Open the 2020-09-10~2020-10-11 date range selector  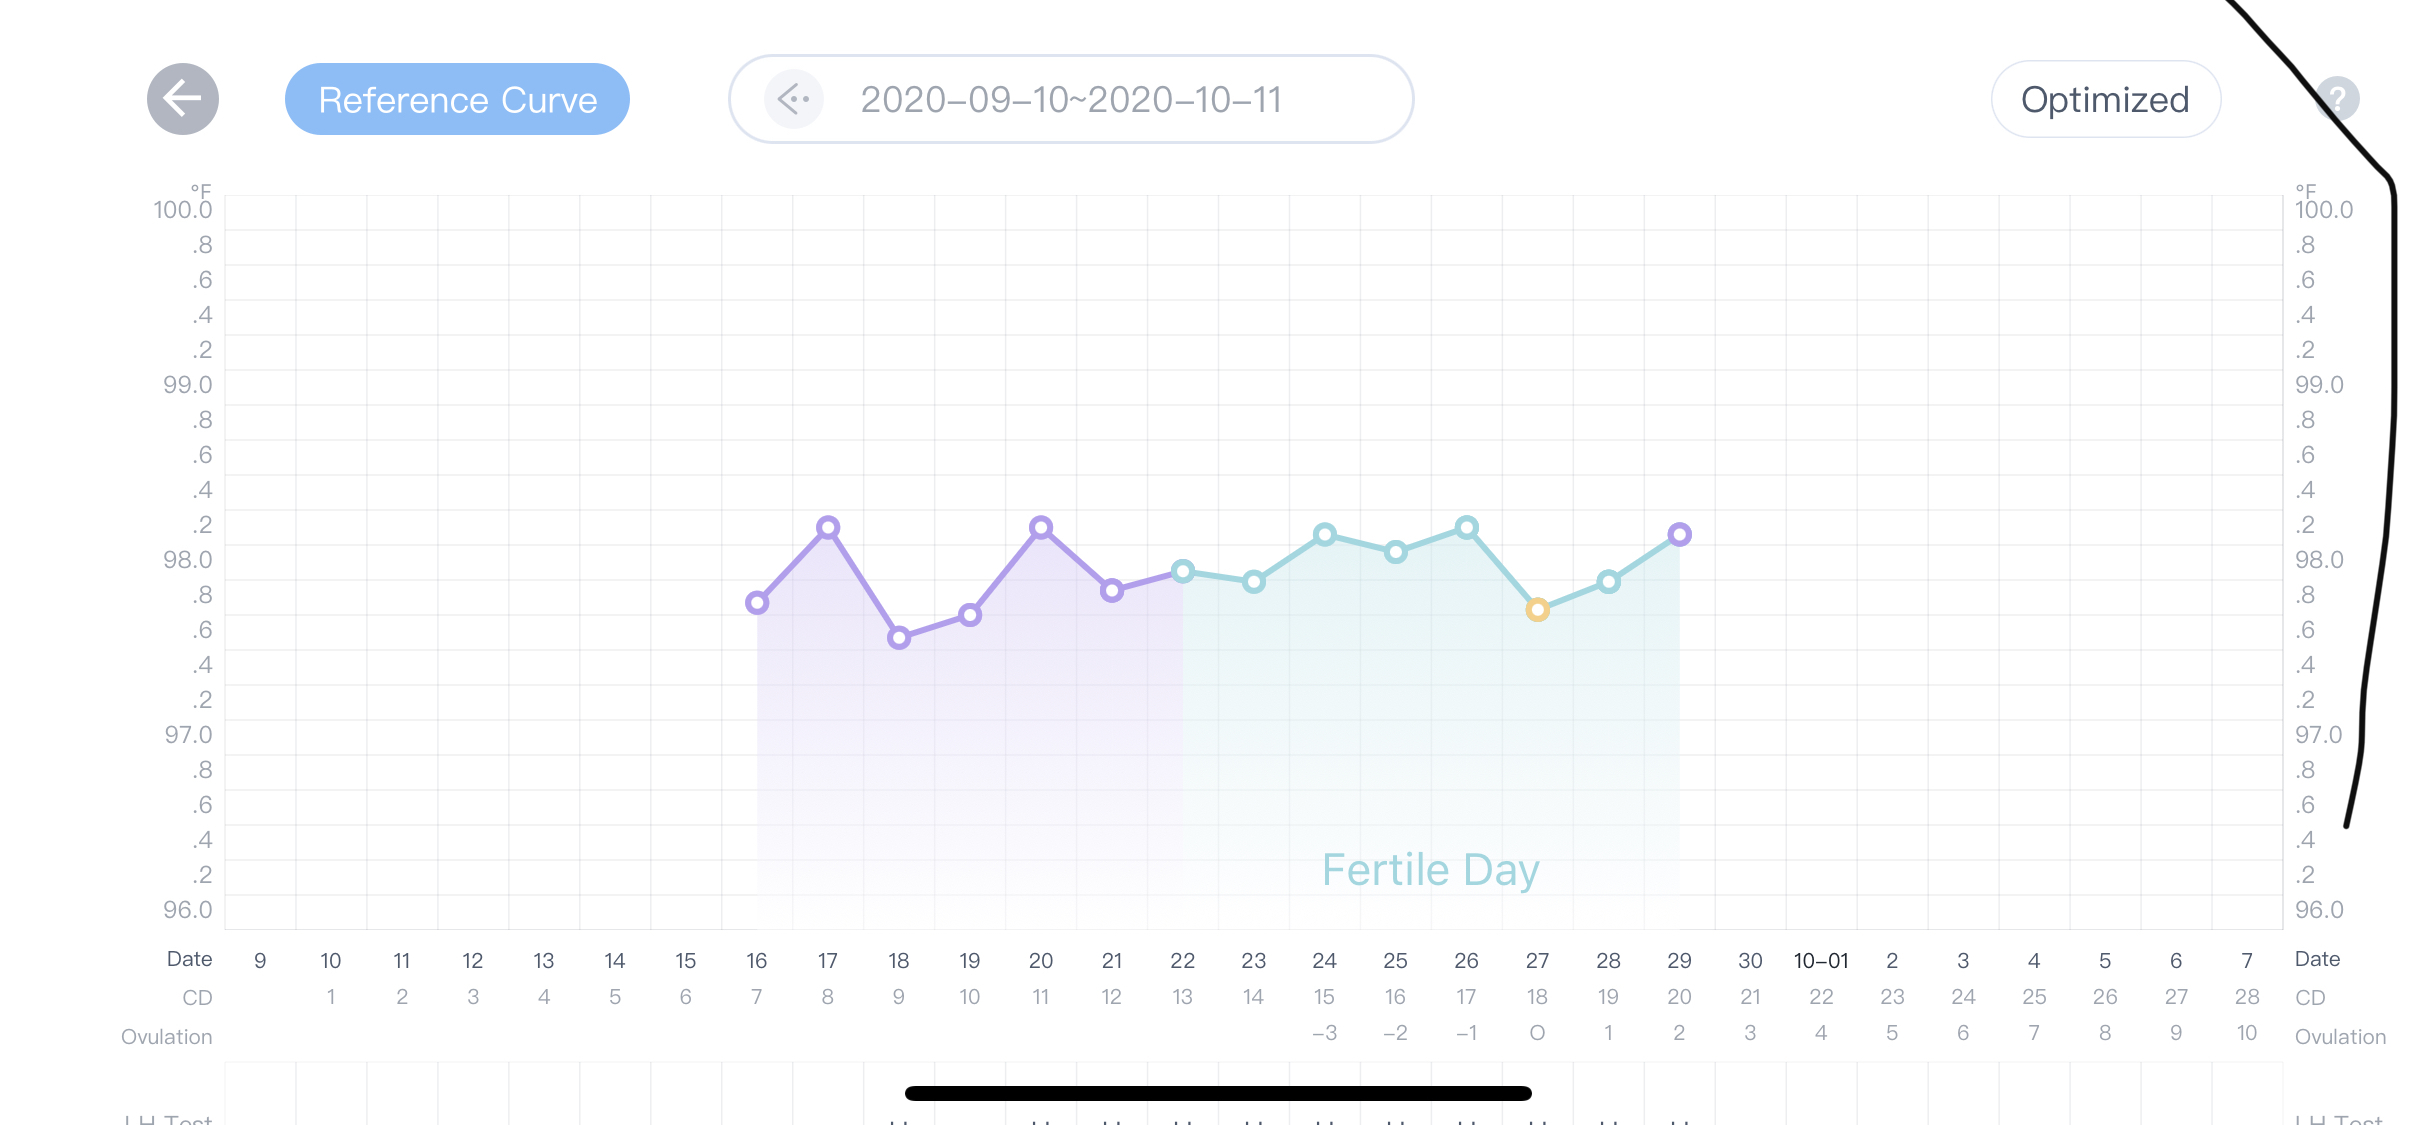tap(1071, 99)
